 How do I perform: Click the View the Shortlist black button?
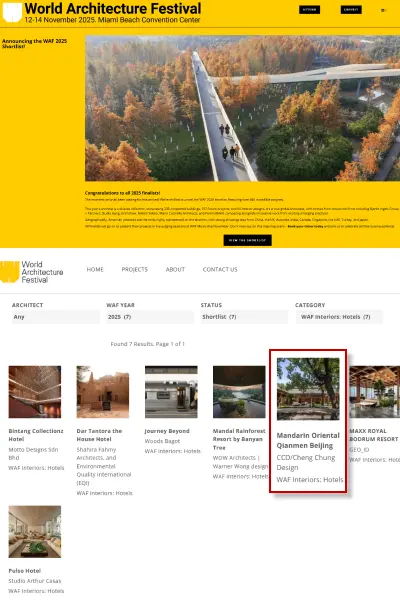(248, 240)
